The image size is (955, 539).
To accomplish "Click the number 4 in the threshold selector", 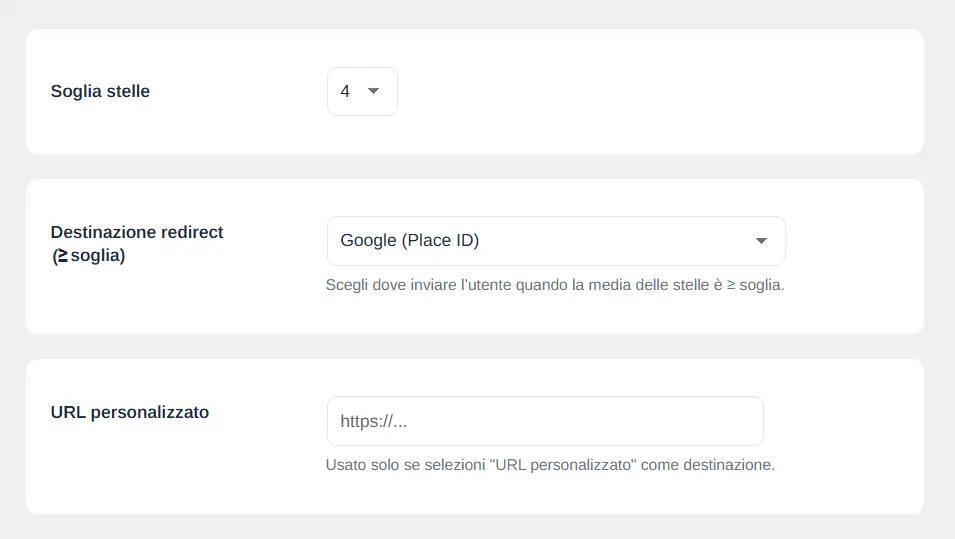I will pos(345,91).
